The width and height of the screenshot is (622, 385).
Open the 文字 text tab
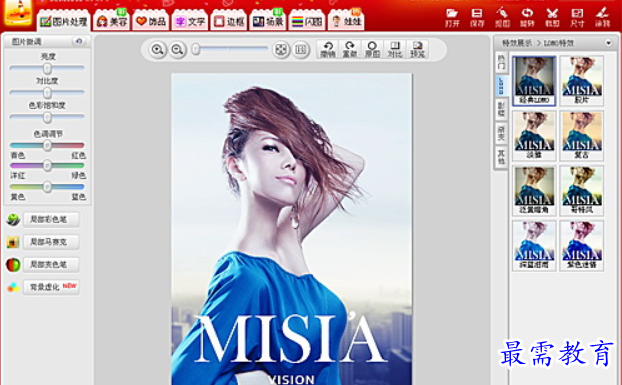pos(190,21)
